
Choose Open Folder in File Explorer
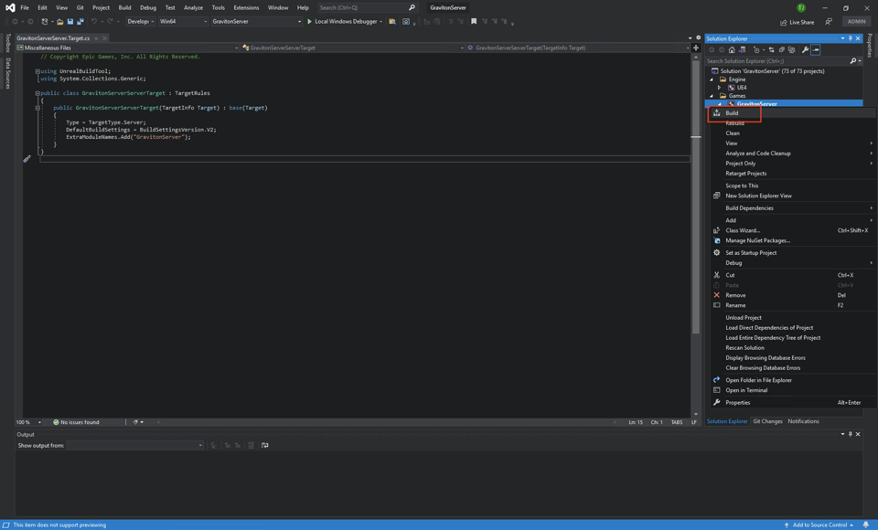point(792,380)
